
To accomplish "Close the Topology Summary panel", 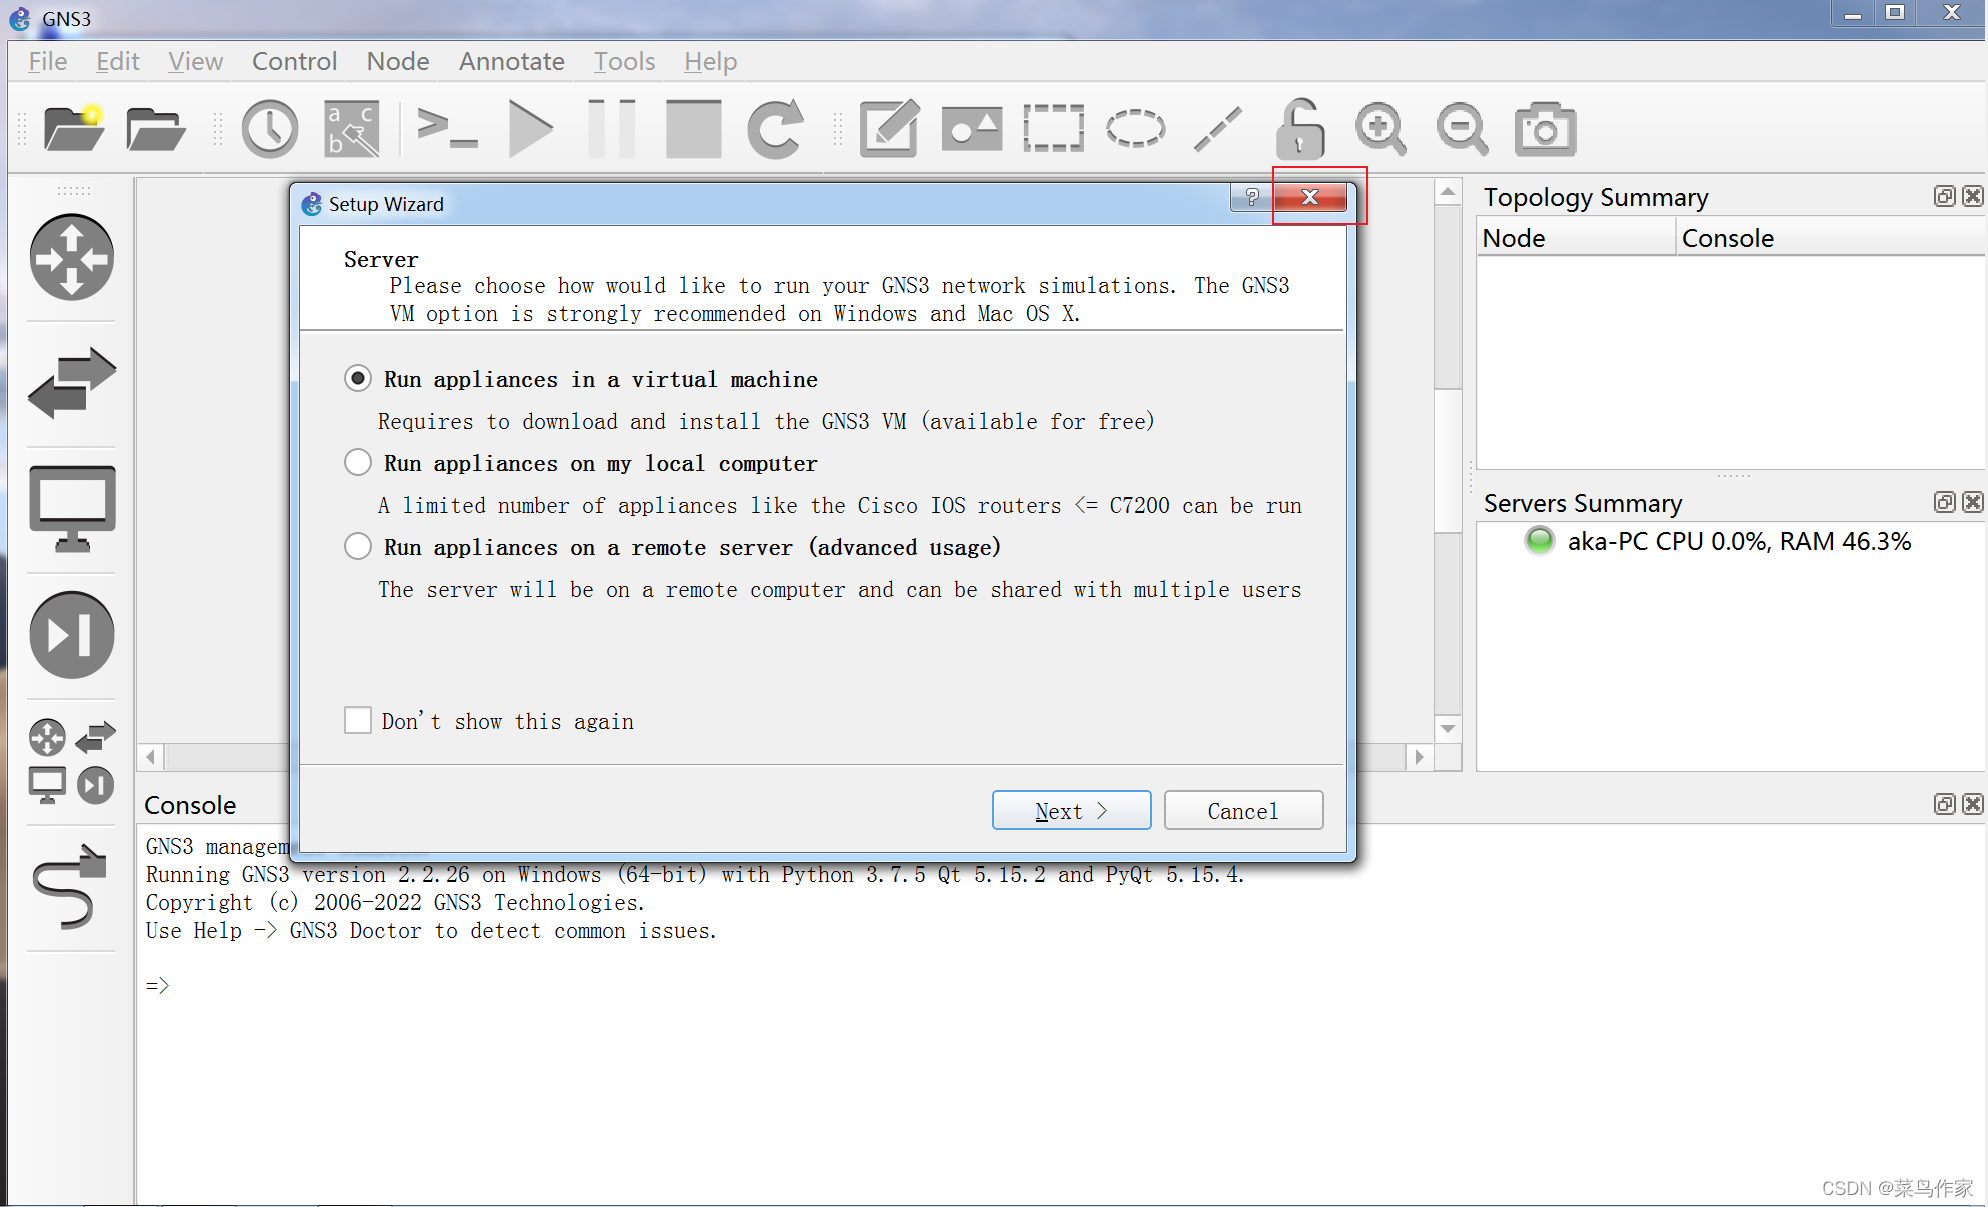I will (x=1972, y=196).
